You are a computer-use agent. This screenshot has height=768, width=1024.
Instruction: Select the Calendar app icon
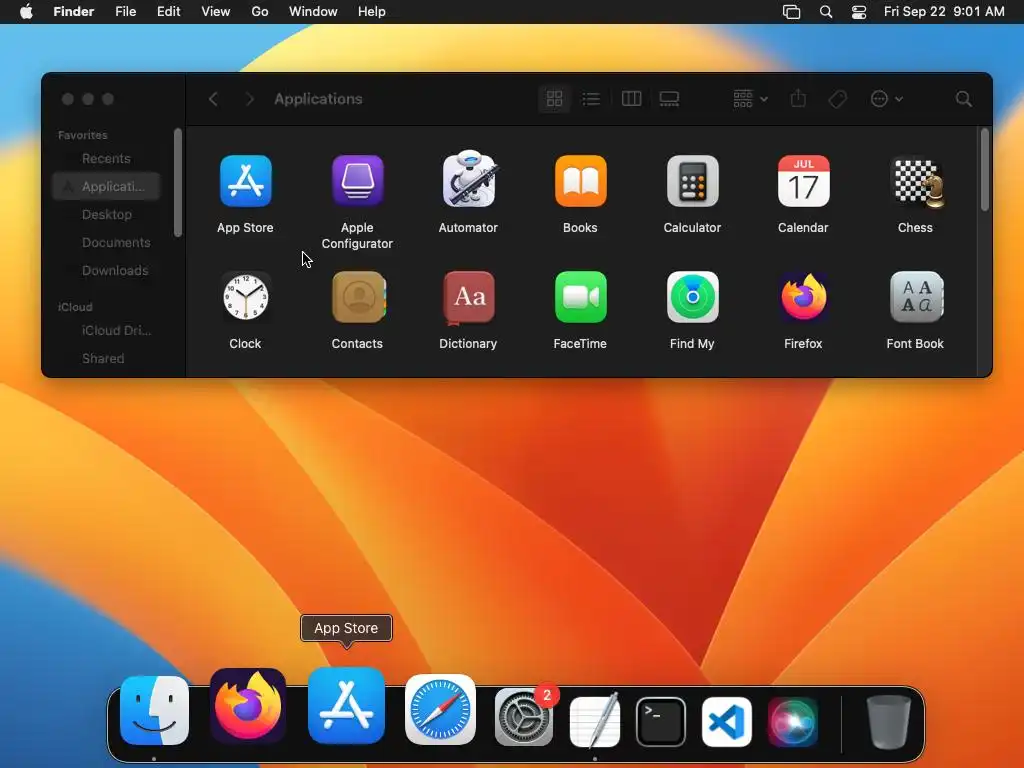click(804, 181)
